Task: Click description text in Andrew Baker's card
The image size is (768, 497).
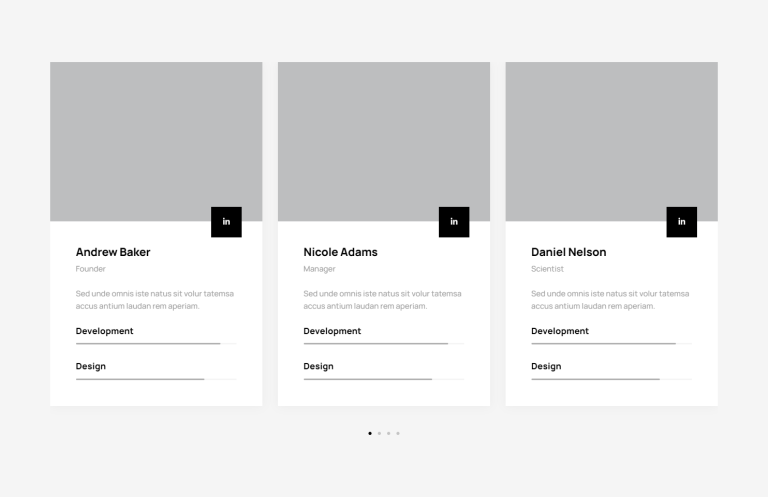Action: point(155,300)
